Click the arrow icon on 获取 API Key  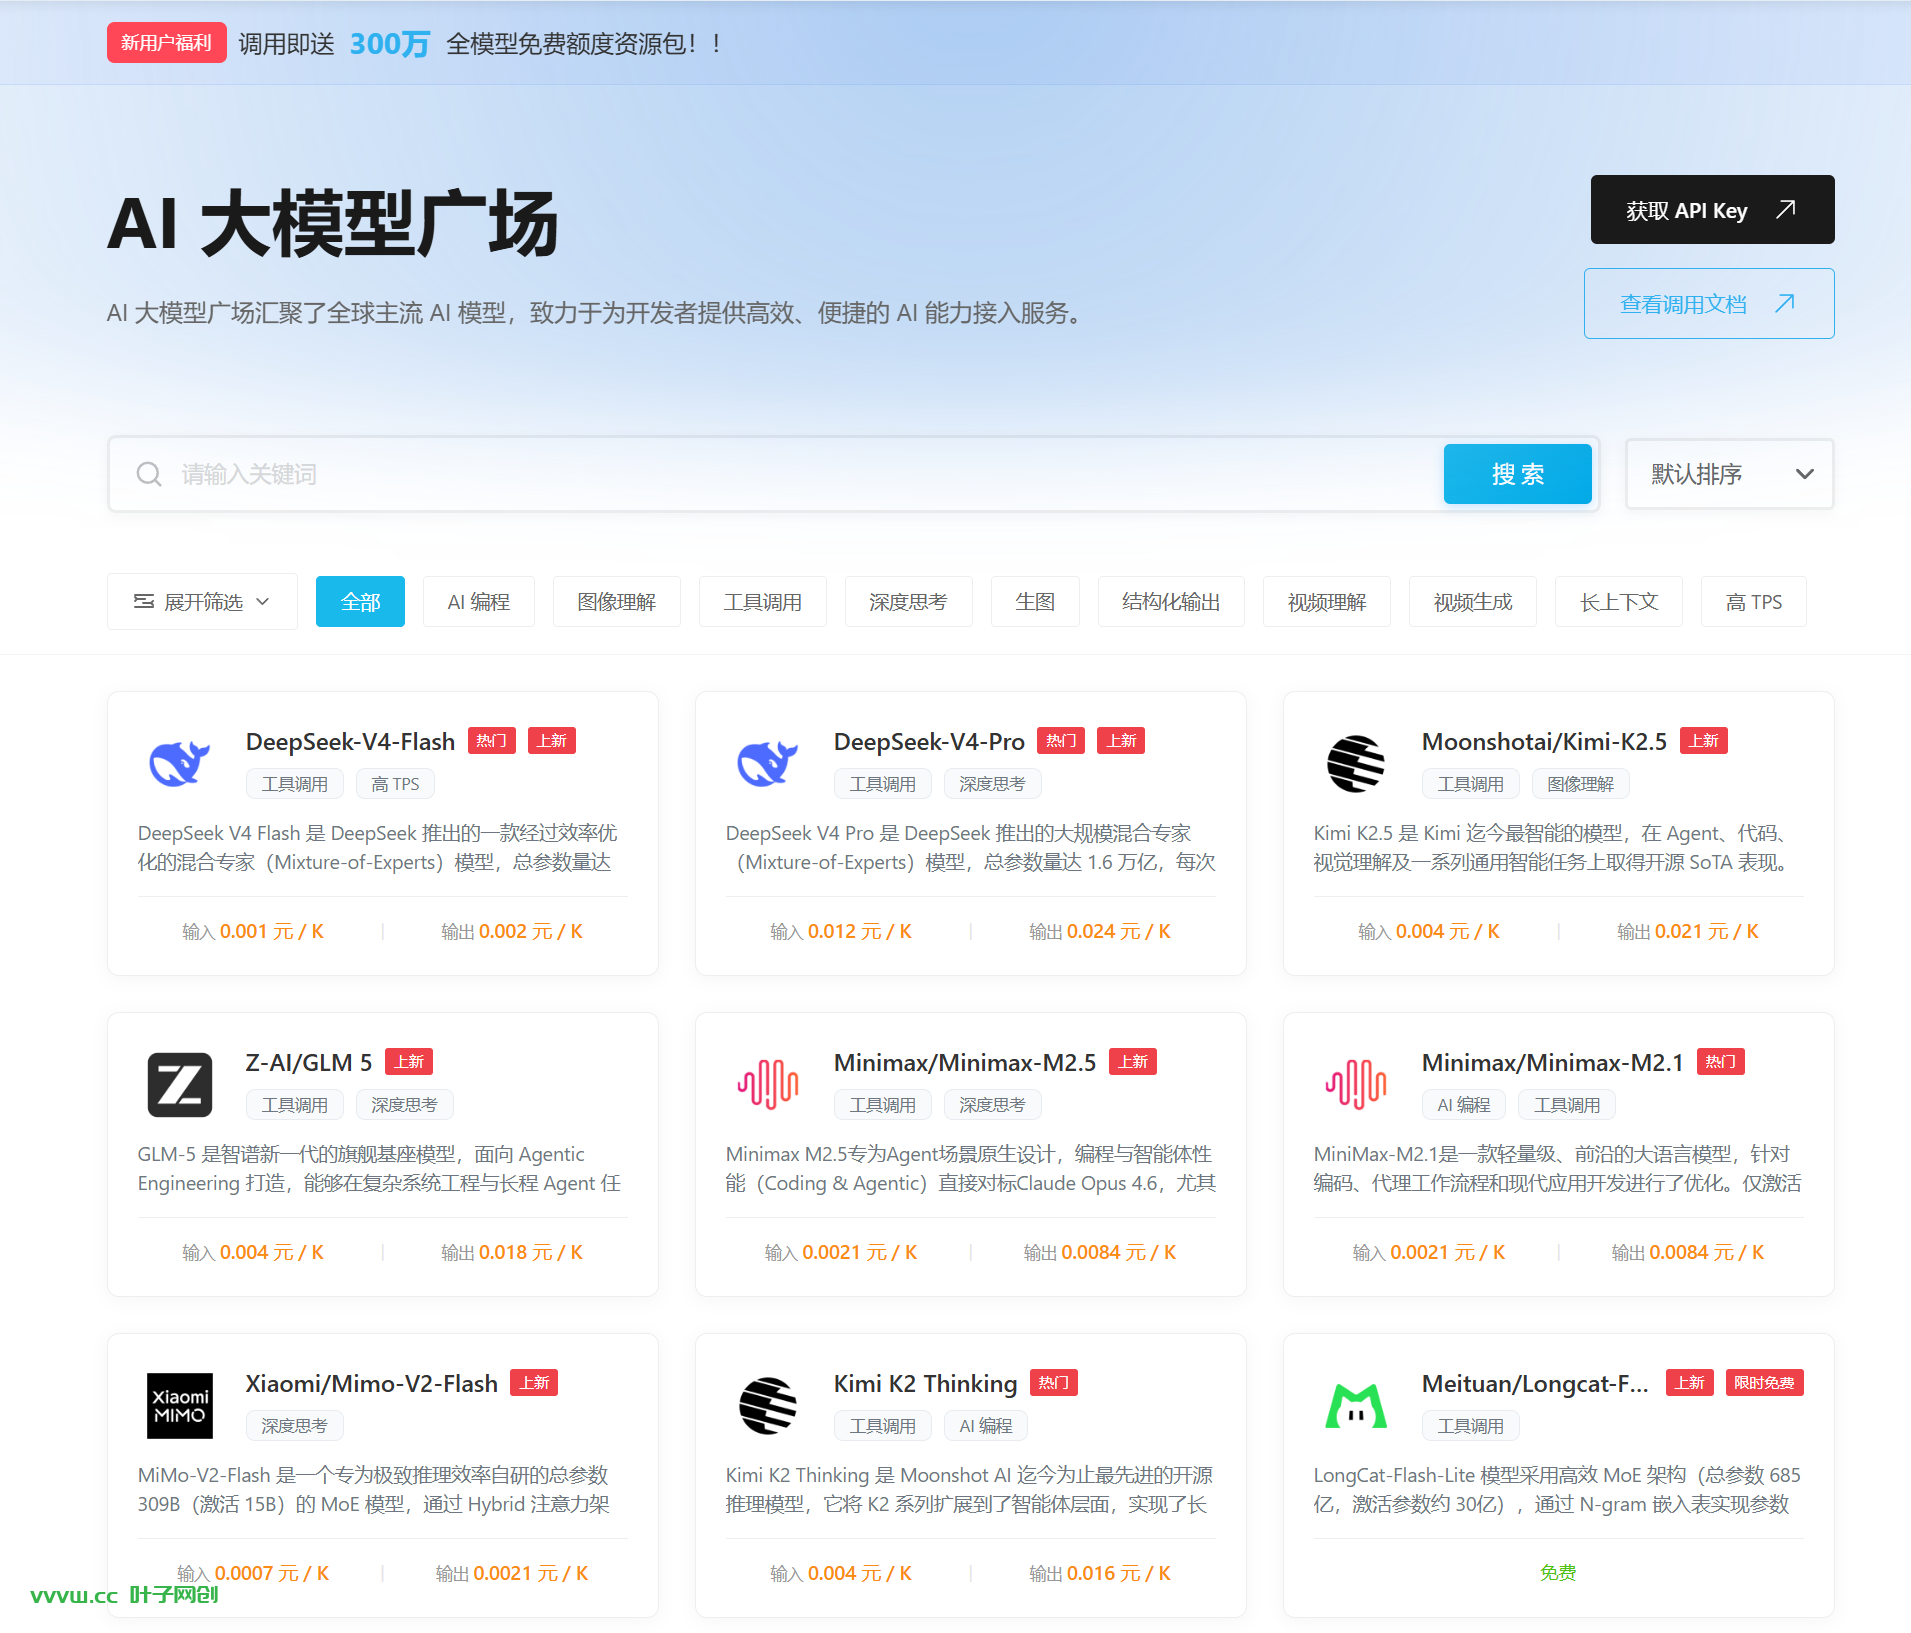pyautogui.click(x=1786, y=209)
